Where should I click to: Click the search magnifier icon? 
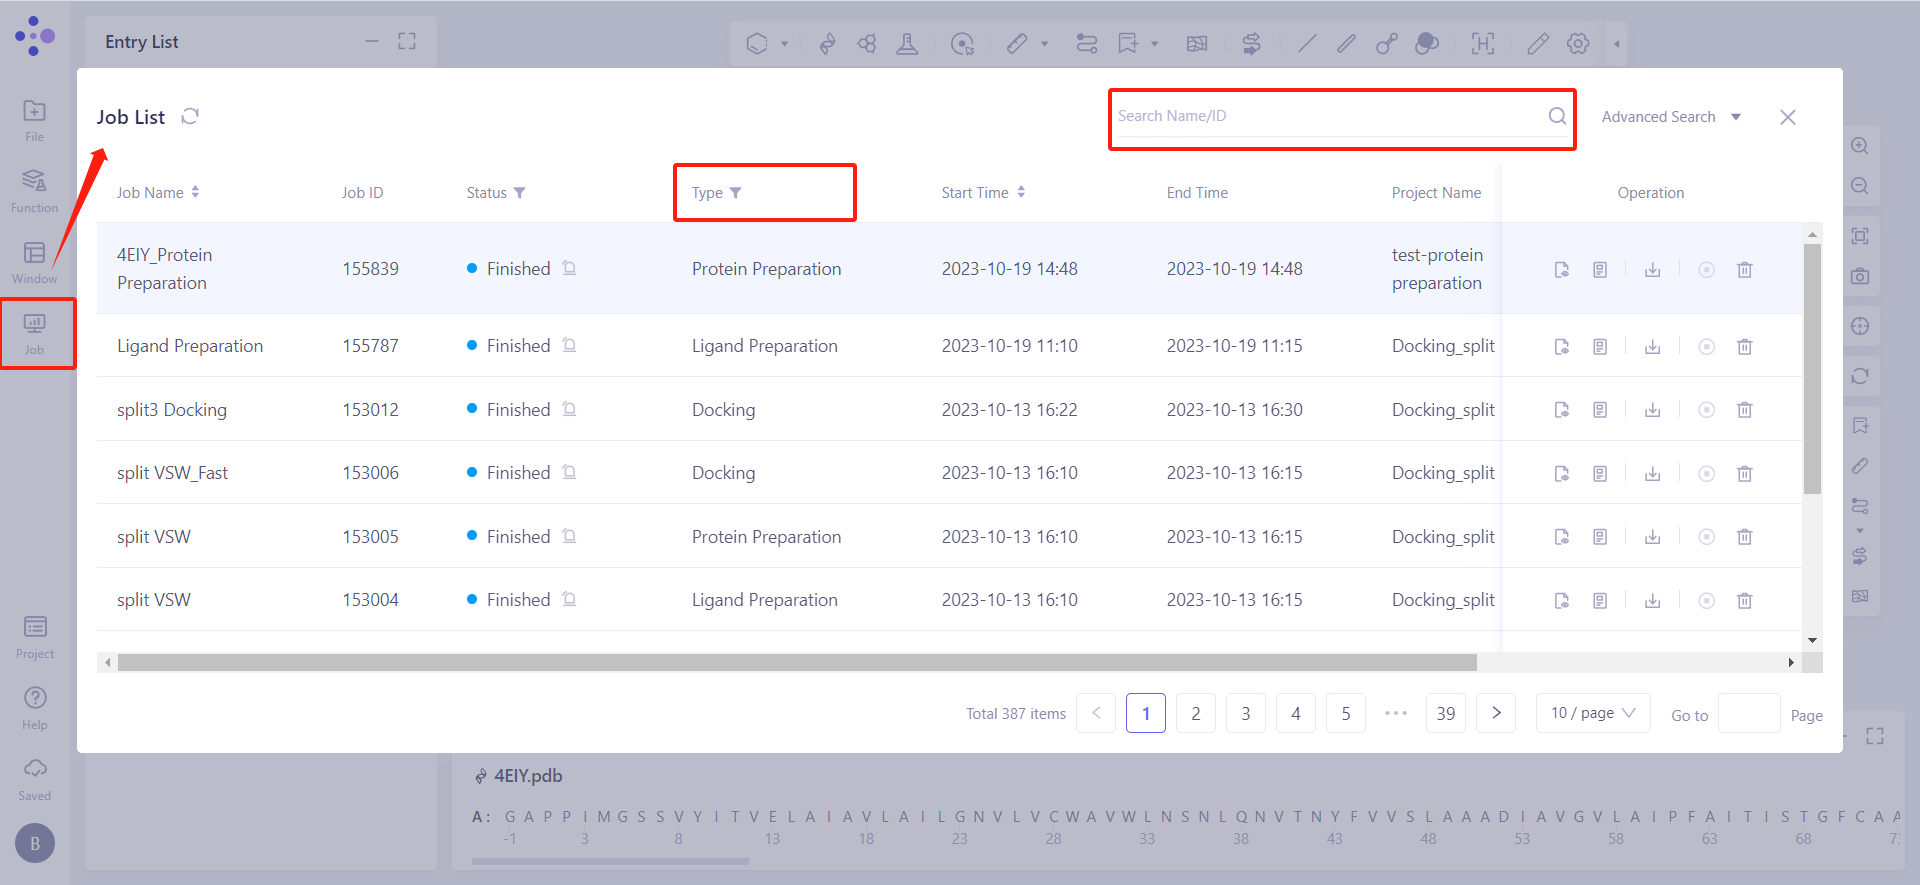point(1557,116)
